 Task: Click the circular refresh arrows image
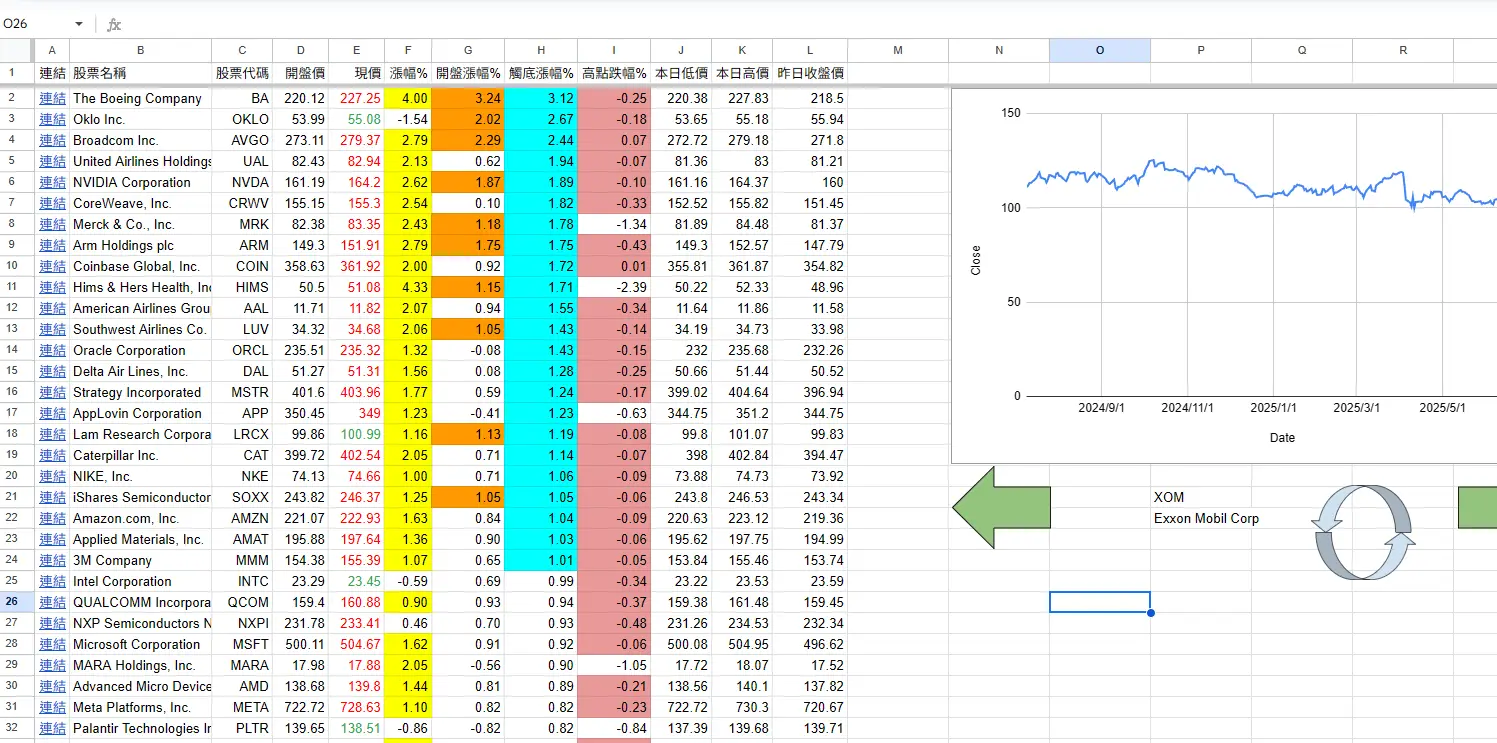tap(1364, 532)
